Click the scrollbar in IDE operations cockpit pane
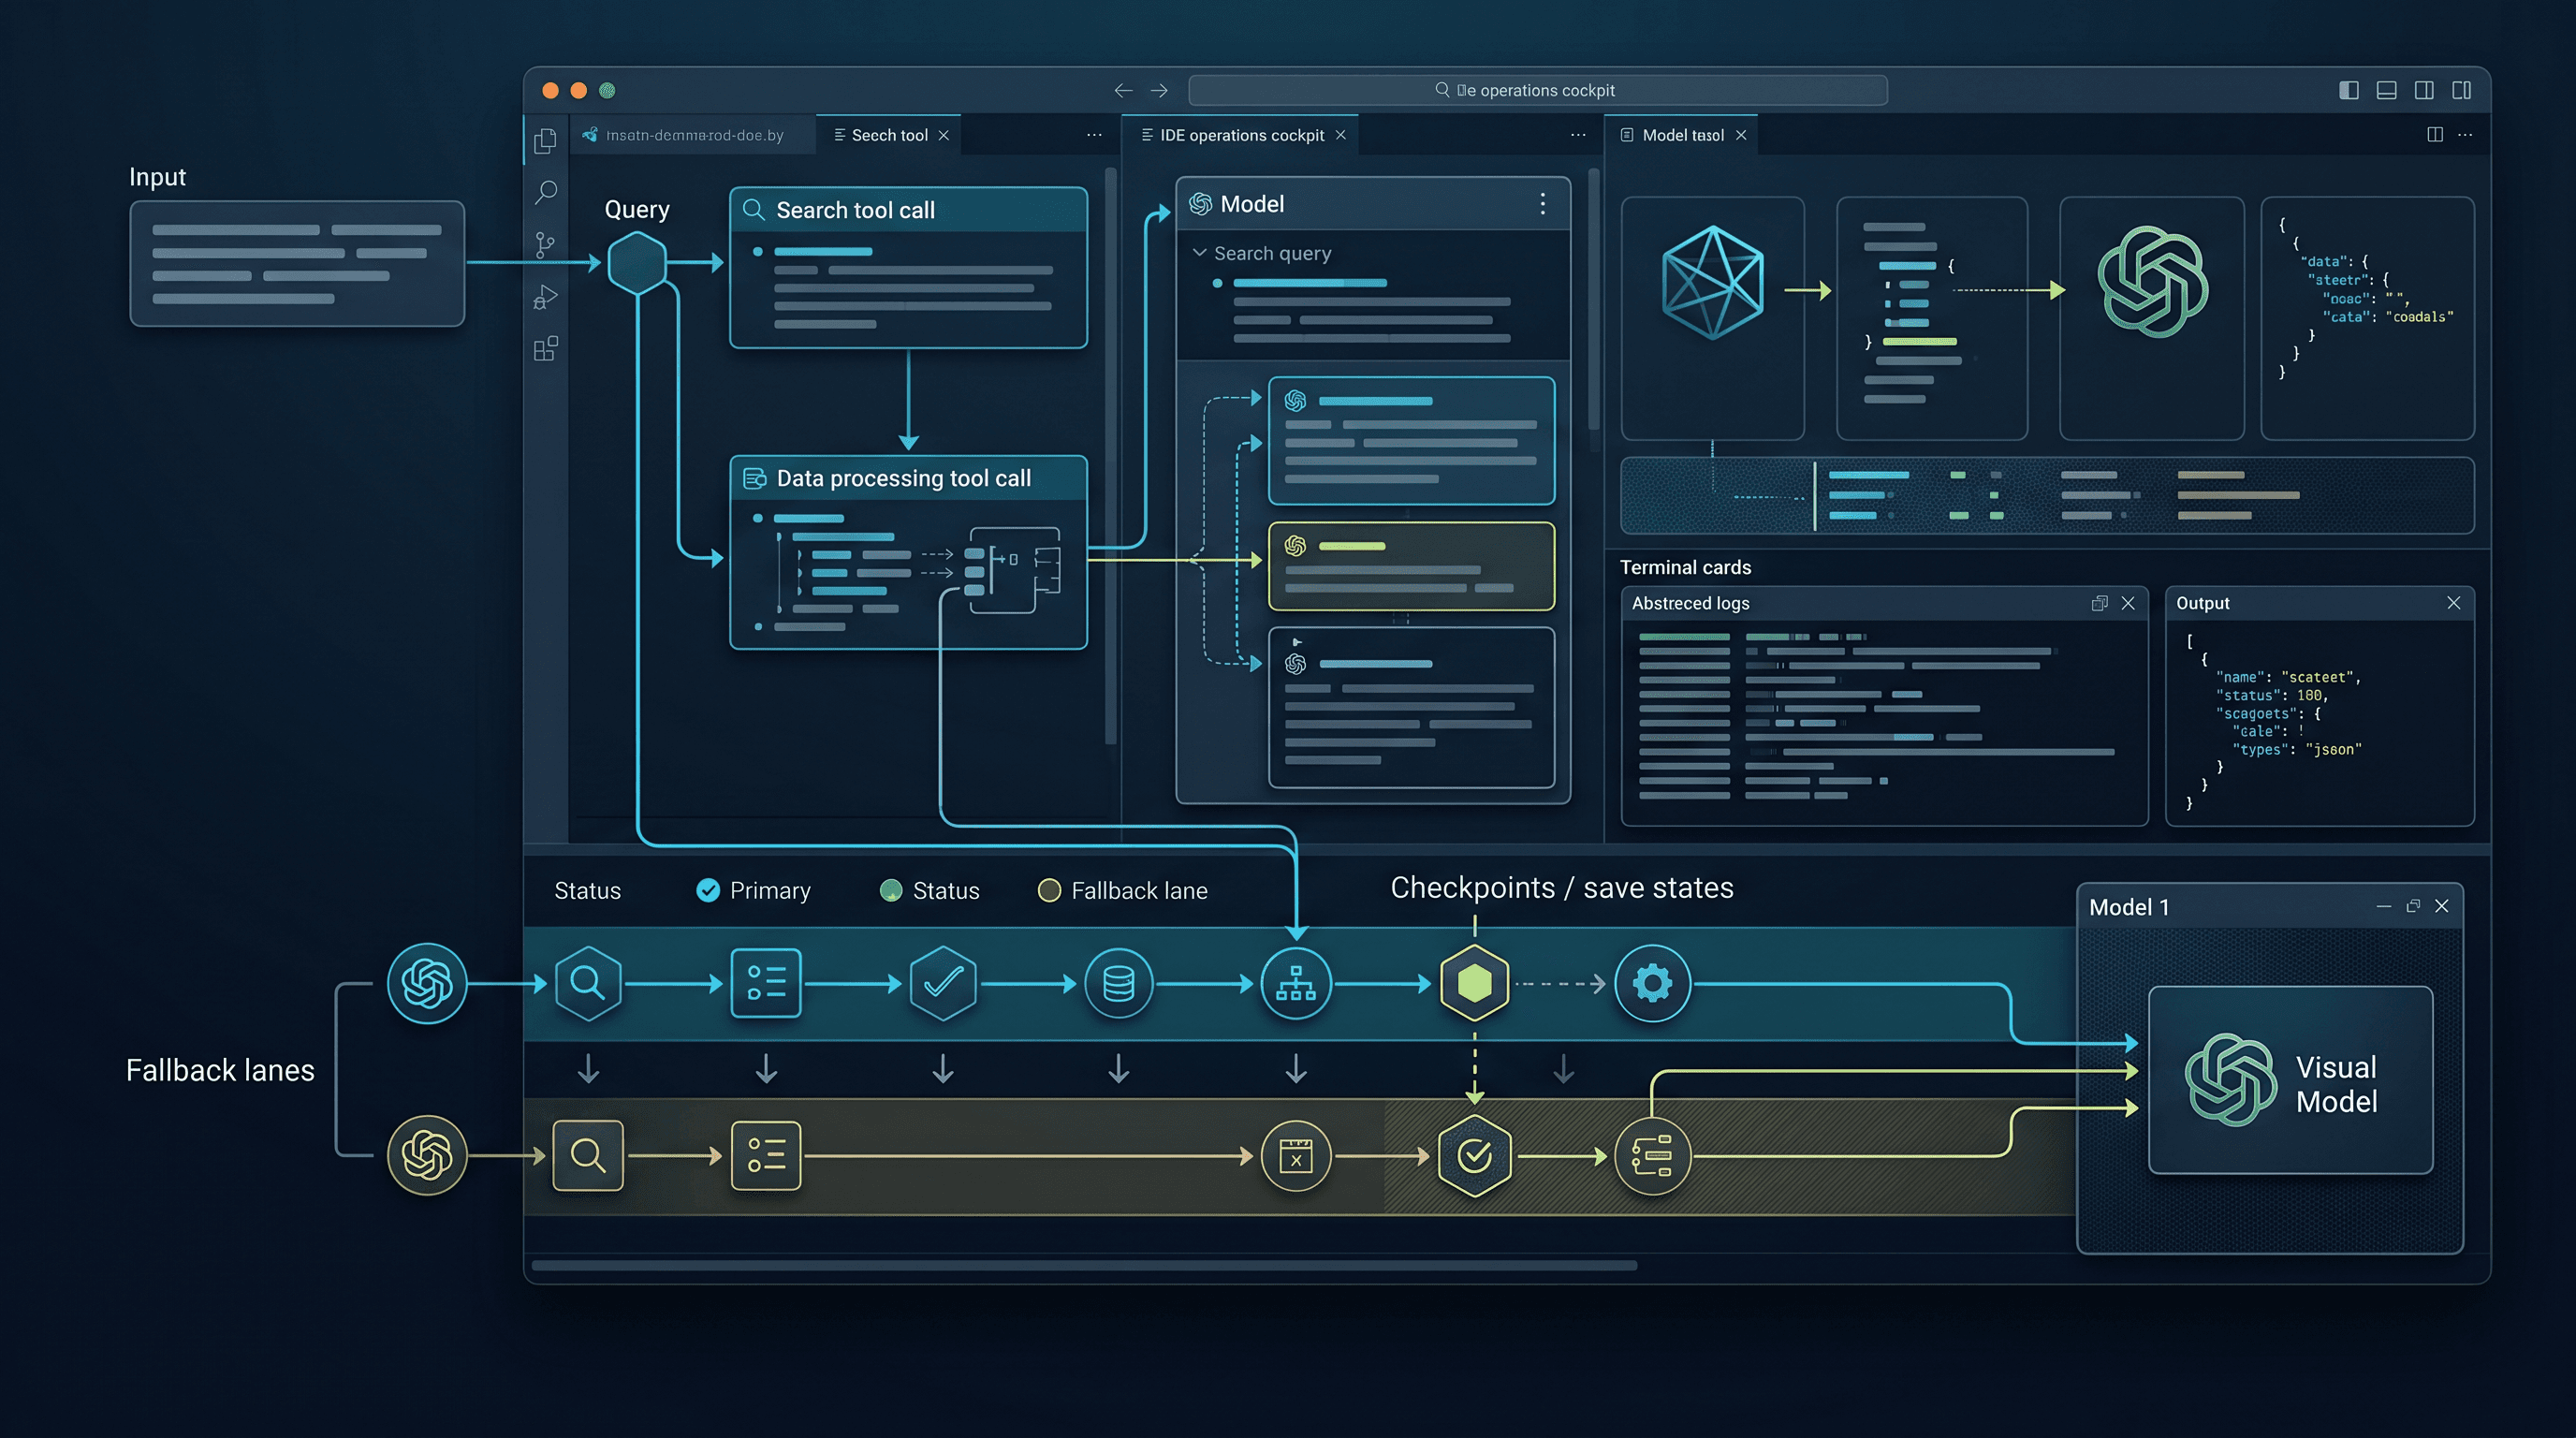Image resolution: width=2576 pixels, height=1438 pixels. [x=1593, y=299]
